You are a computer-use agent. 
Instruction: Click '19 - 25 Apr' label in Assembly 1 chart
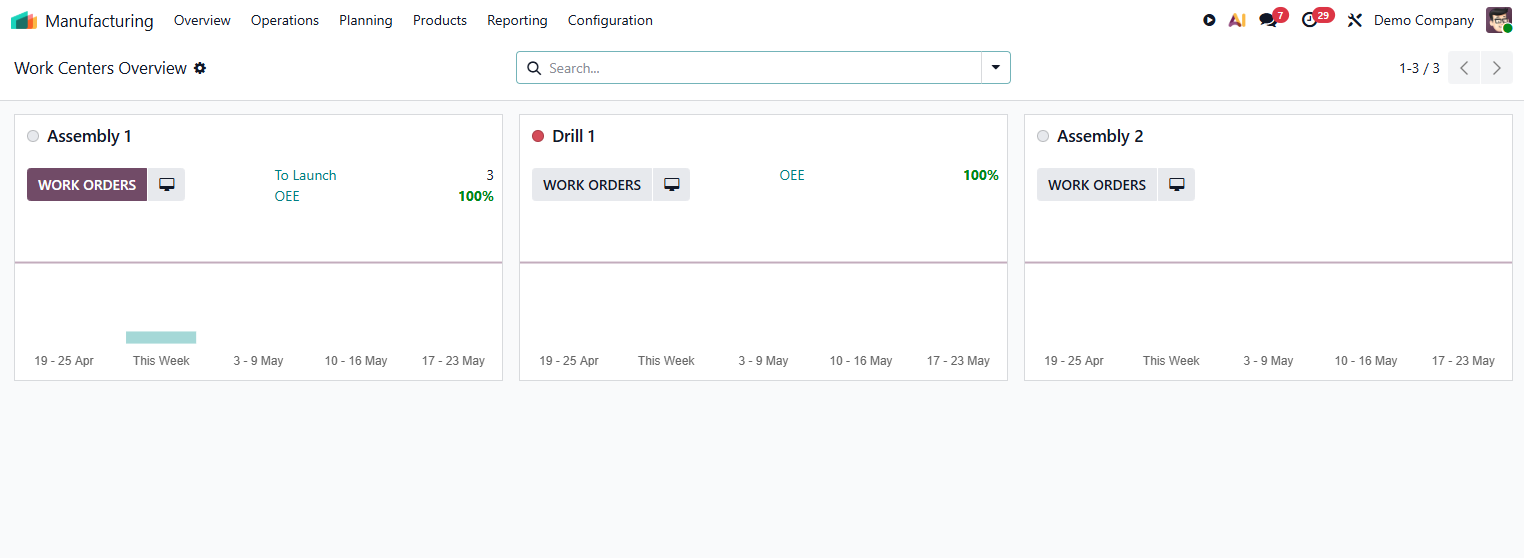coord(64,361)
